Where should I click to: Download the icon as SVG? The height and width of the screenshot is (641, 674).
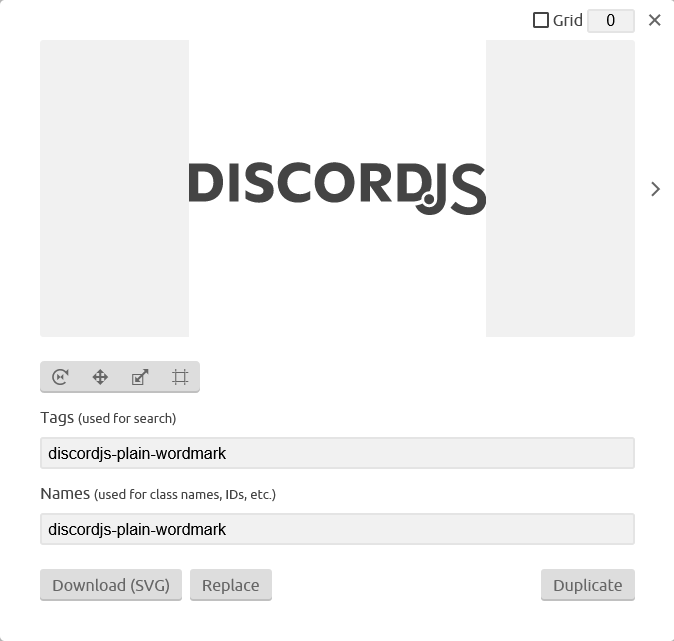coord(111,585)
